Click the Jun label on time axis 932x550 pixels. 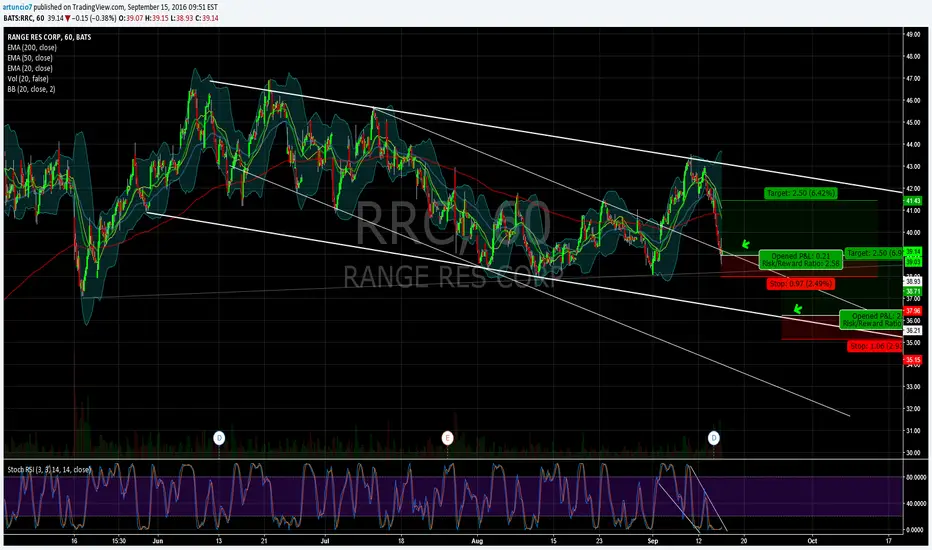pyautogui.click(x=158, y=540)
